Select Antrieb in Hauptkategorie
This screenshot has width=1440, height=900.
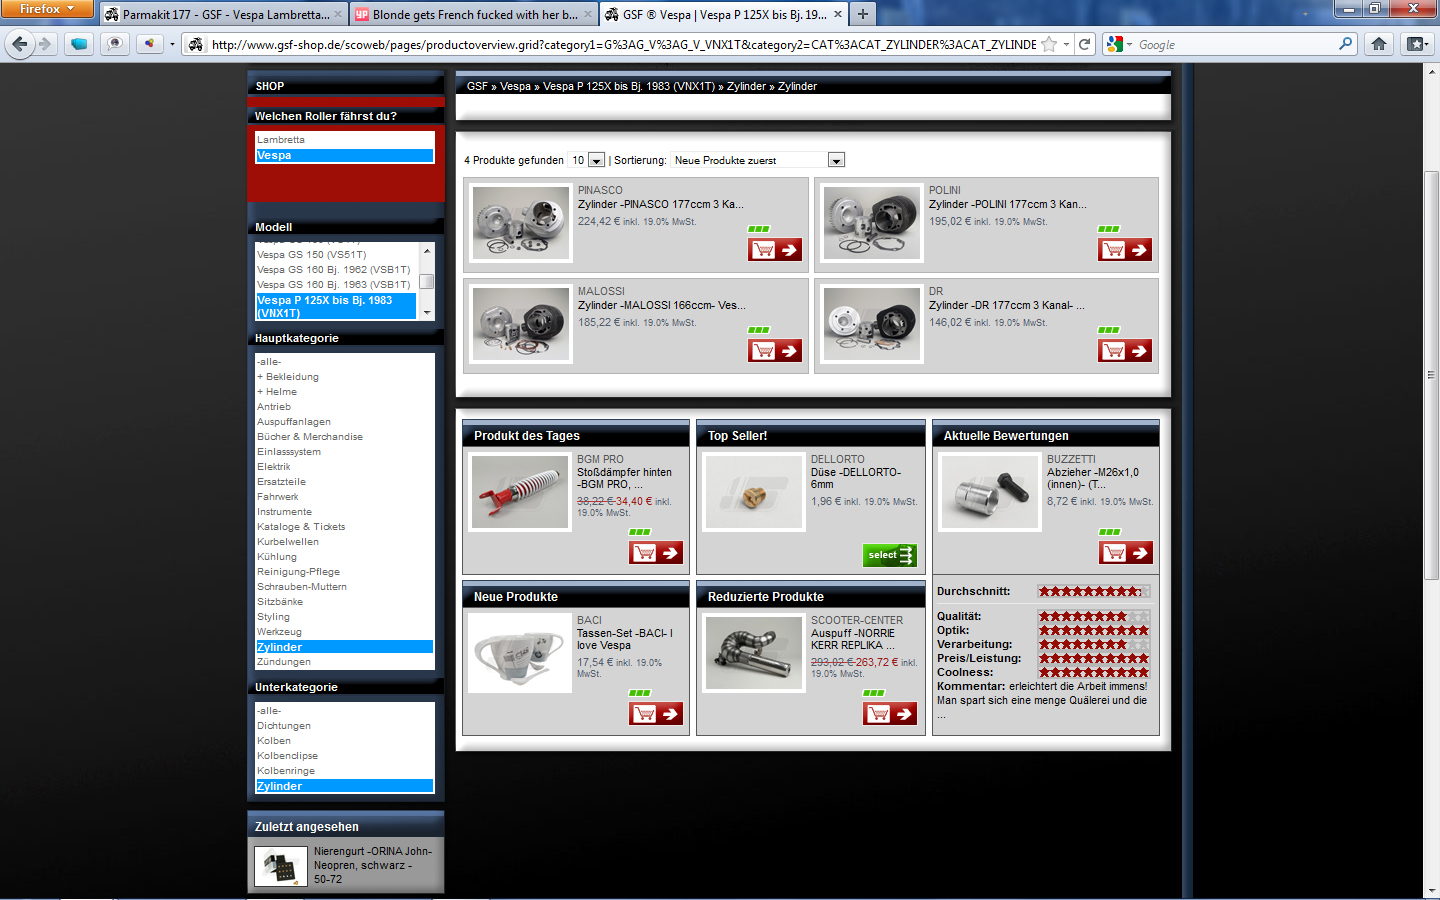[274, 407]
